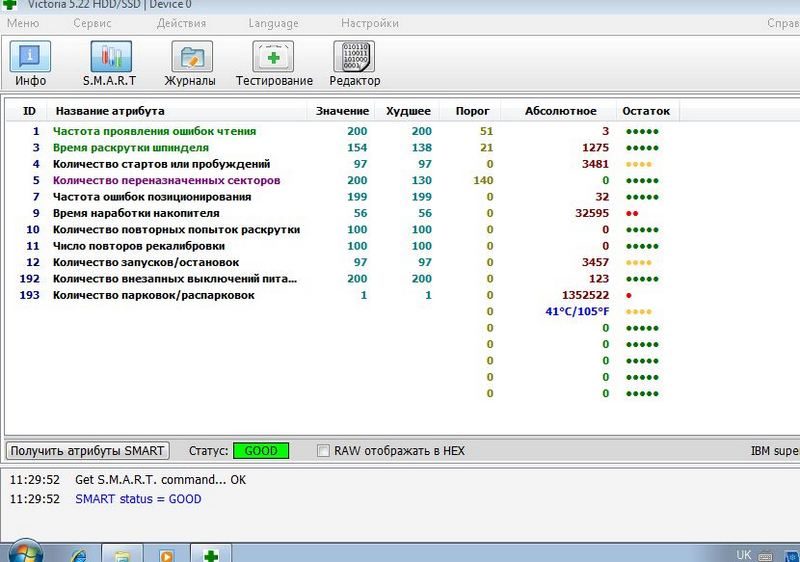
Task: Open the media player taskbar icon
Action: [166, 554]
